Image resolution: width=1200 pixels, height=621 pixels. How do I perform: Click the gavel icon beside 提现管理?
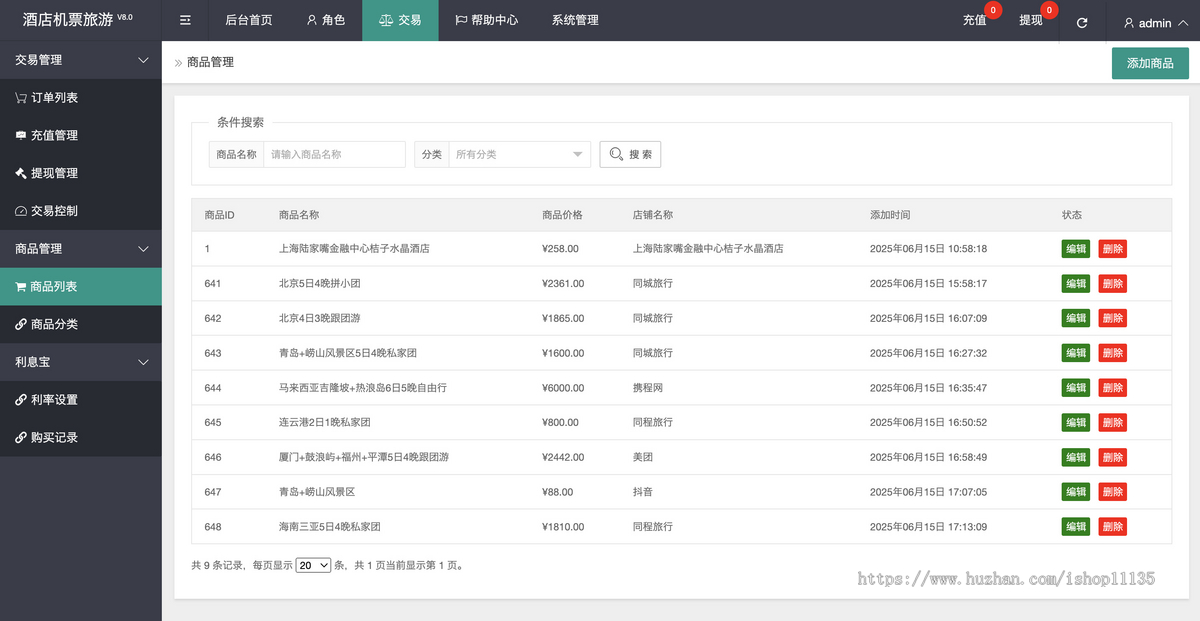[21, 173]
